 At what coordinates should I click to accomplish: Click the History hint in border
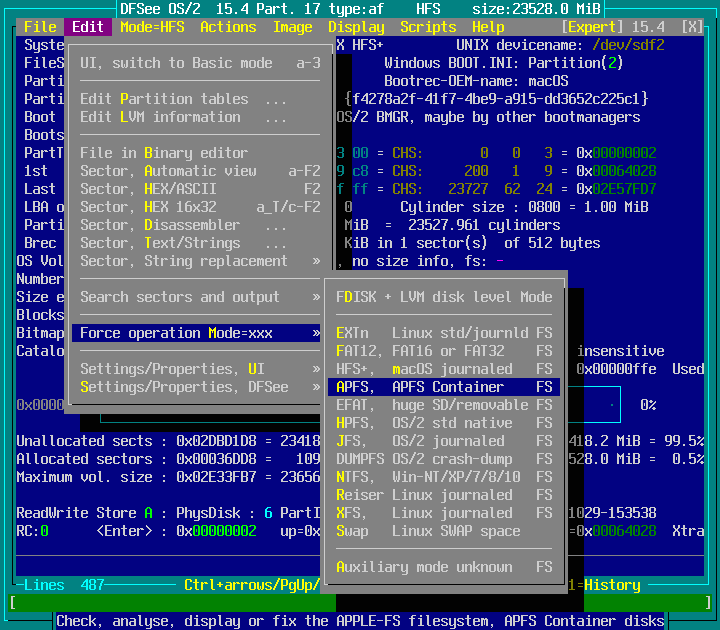point(604,585)
